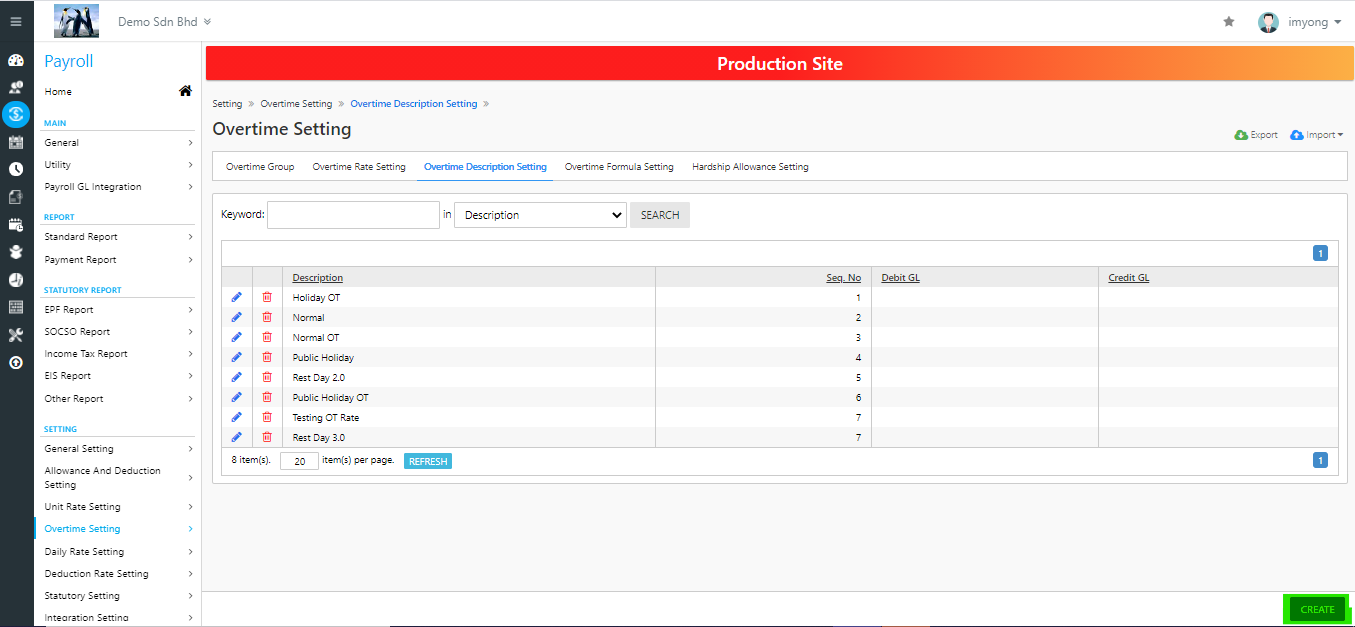The width and height of the screenshot is (1355, 627).
Task: Click the Setting breadcrumb link
Action: point(227,104)
